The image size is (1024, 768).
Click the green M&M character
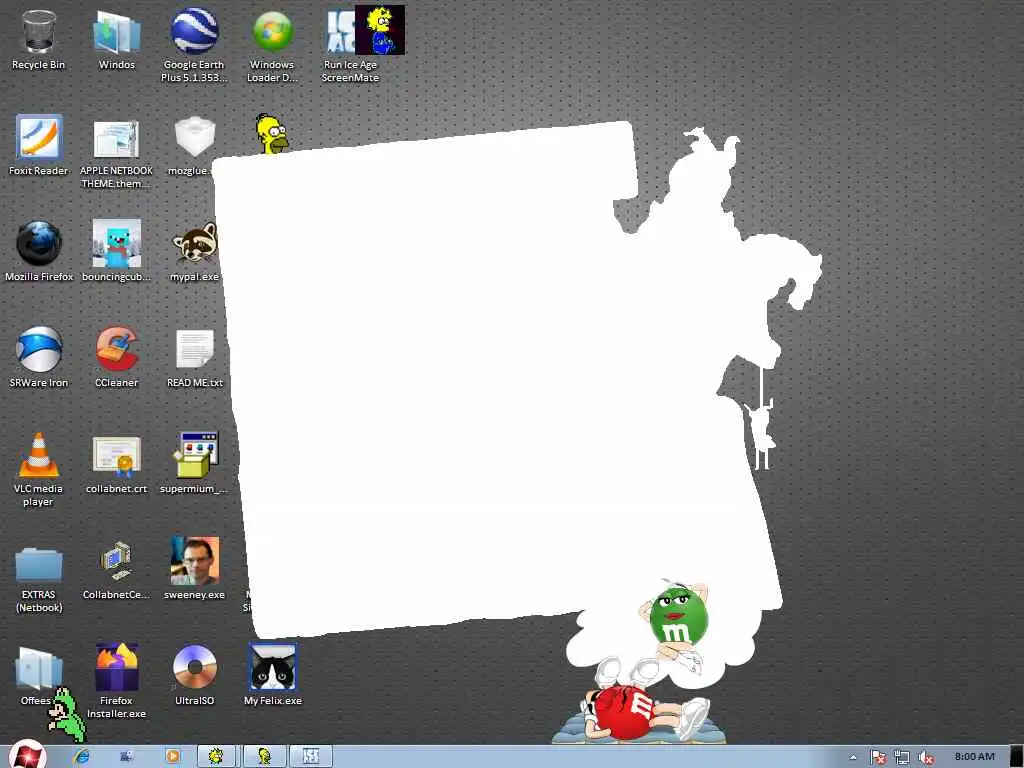click(678, 617)
